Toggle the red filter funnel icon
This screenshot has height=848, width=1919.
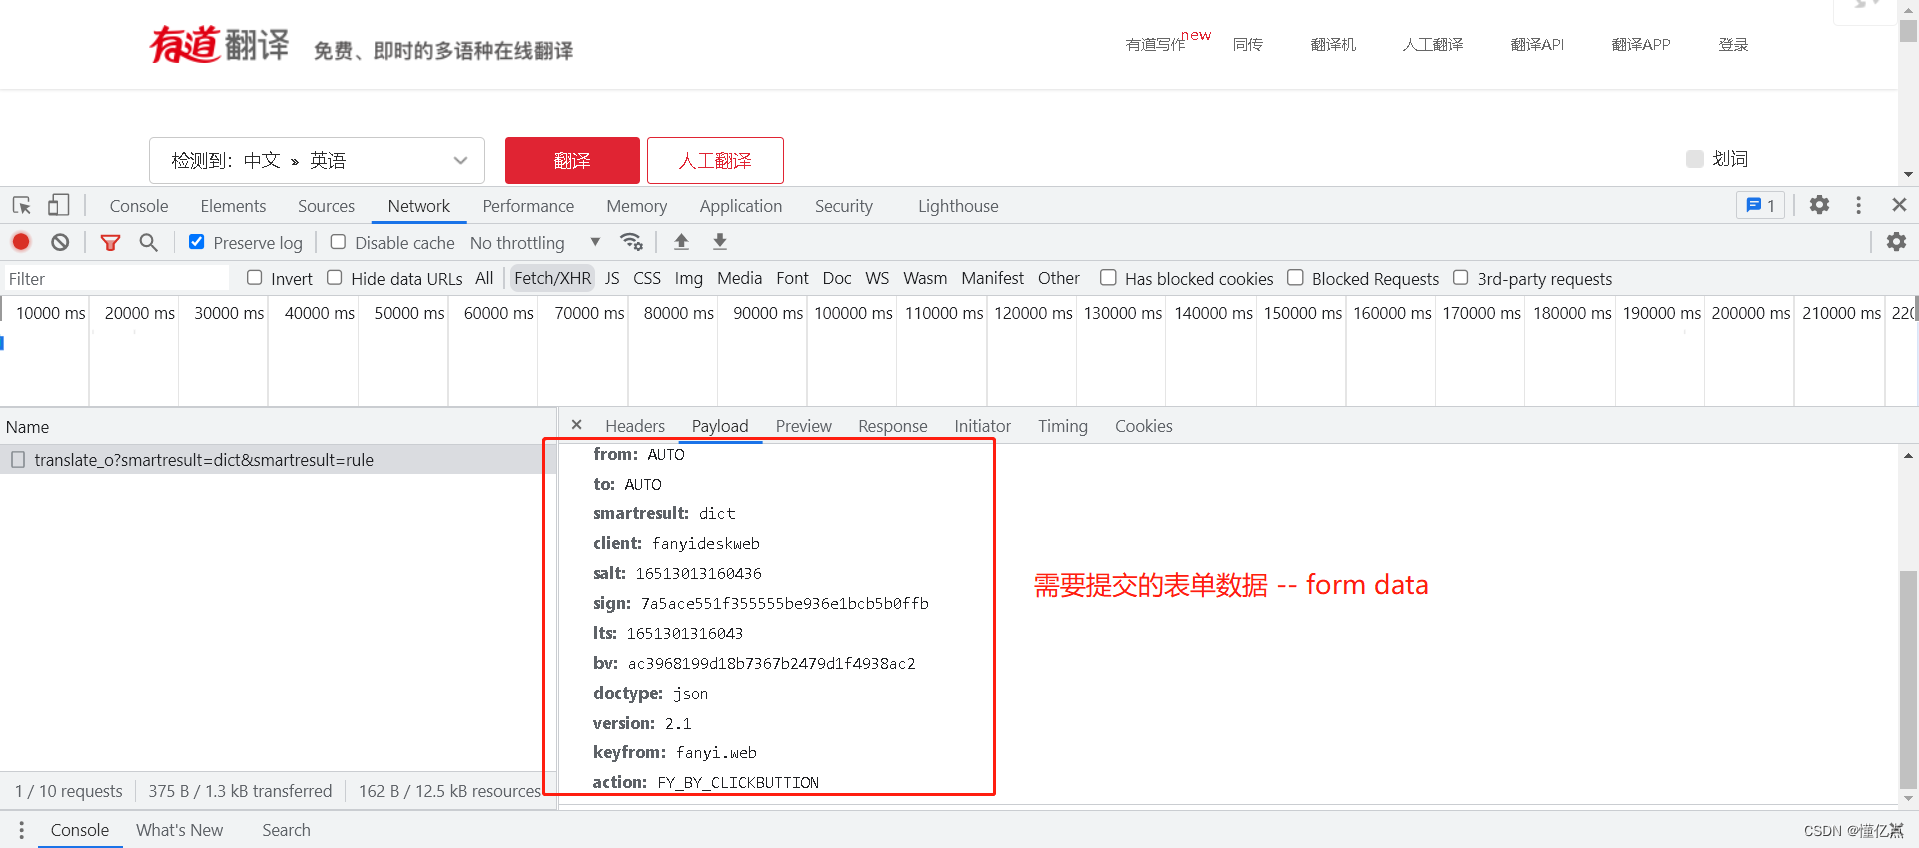tap(110, 242)
